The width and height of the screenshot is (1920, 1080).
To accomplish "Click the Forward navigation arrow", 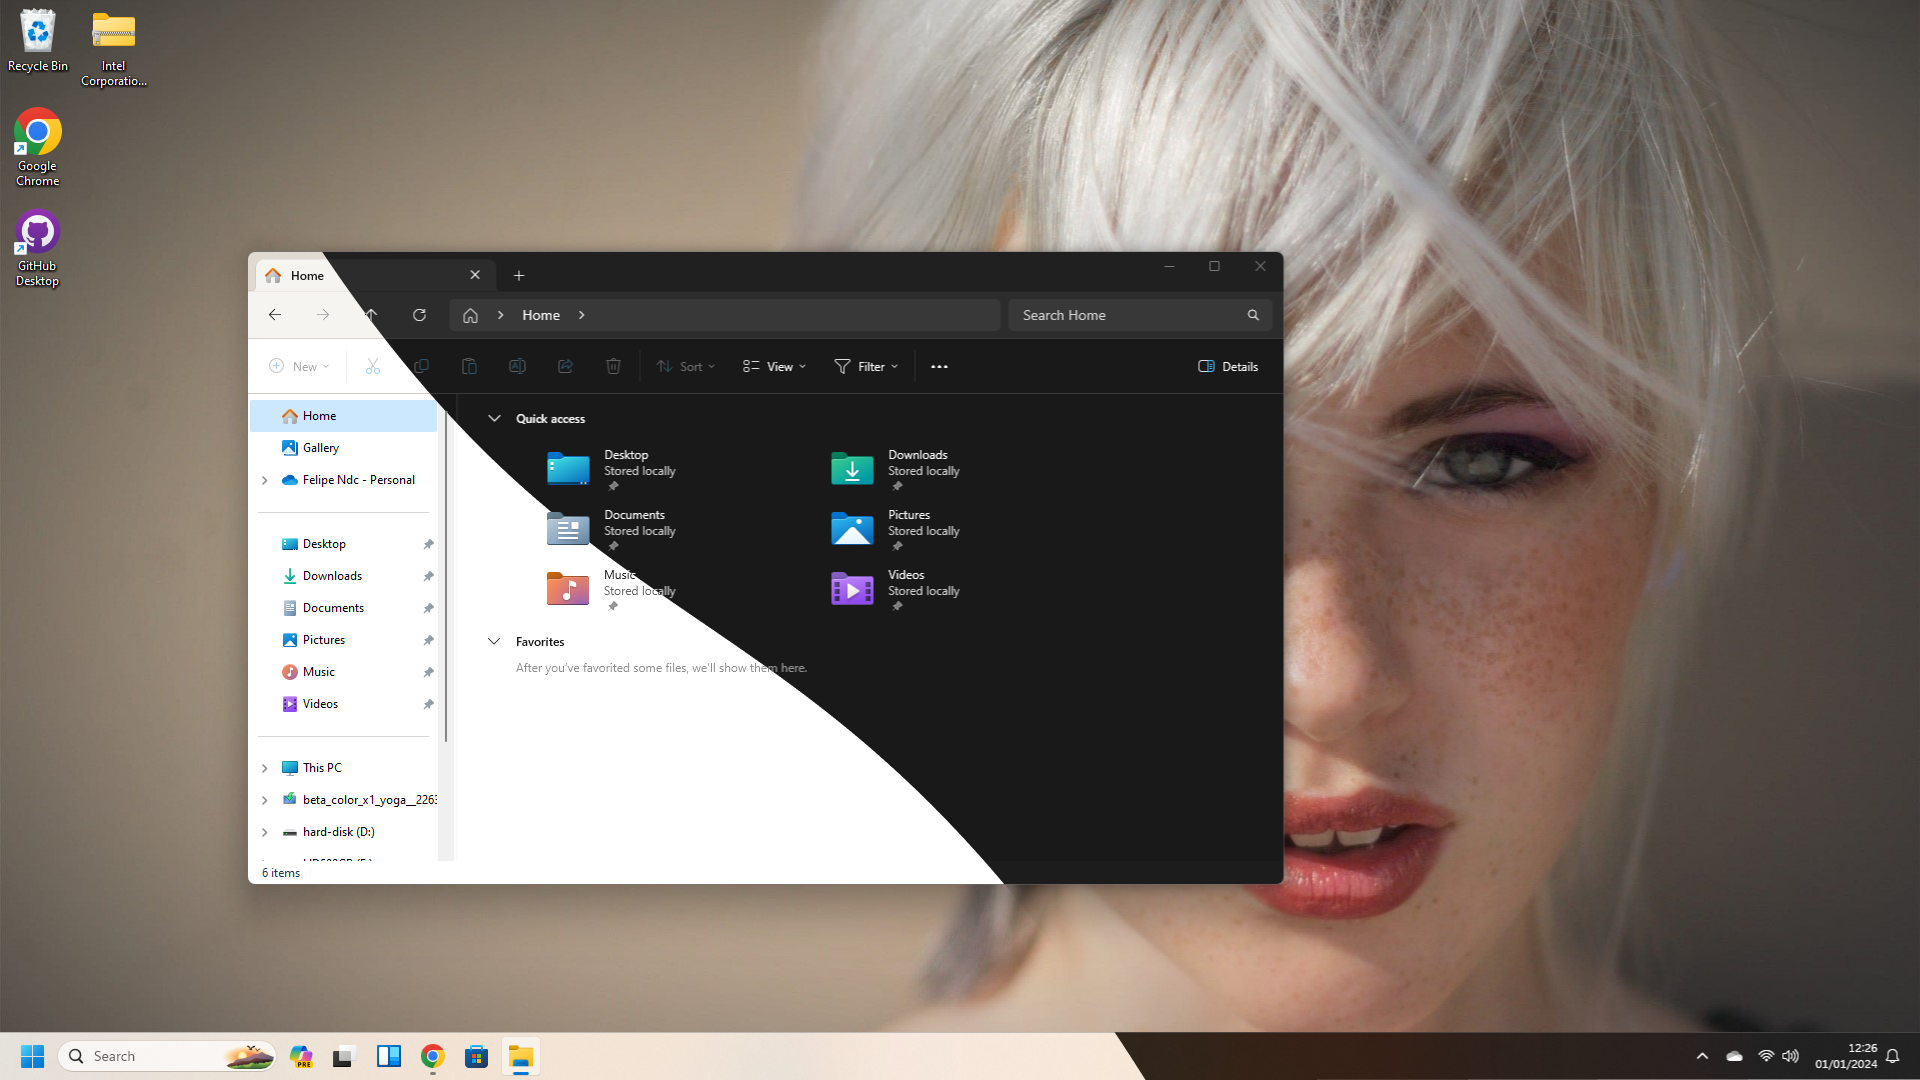I will [323, 315].
